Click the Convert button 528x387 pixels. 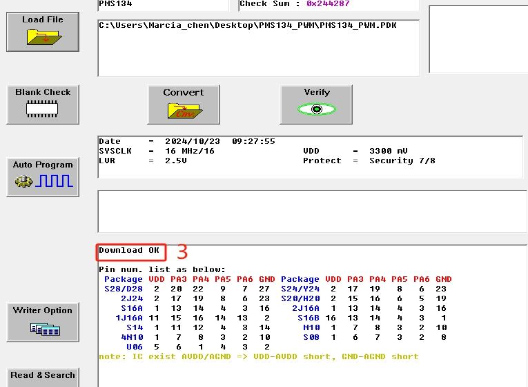point(184,105)
